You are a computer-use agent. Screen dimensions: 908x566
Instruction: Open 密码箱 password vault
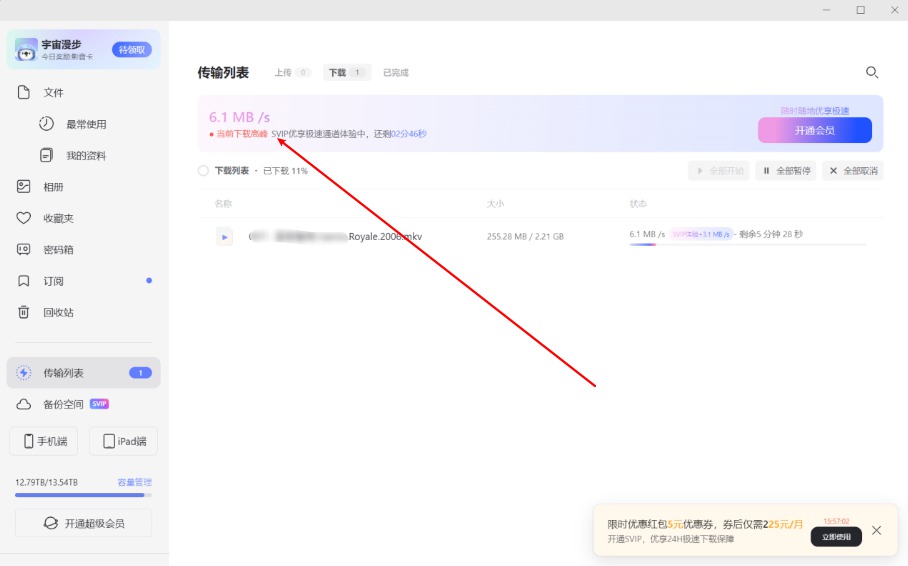point(58,250)
